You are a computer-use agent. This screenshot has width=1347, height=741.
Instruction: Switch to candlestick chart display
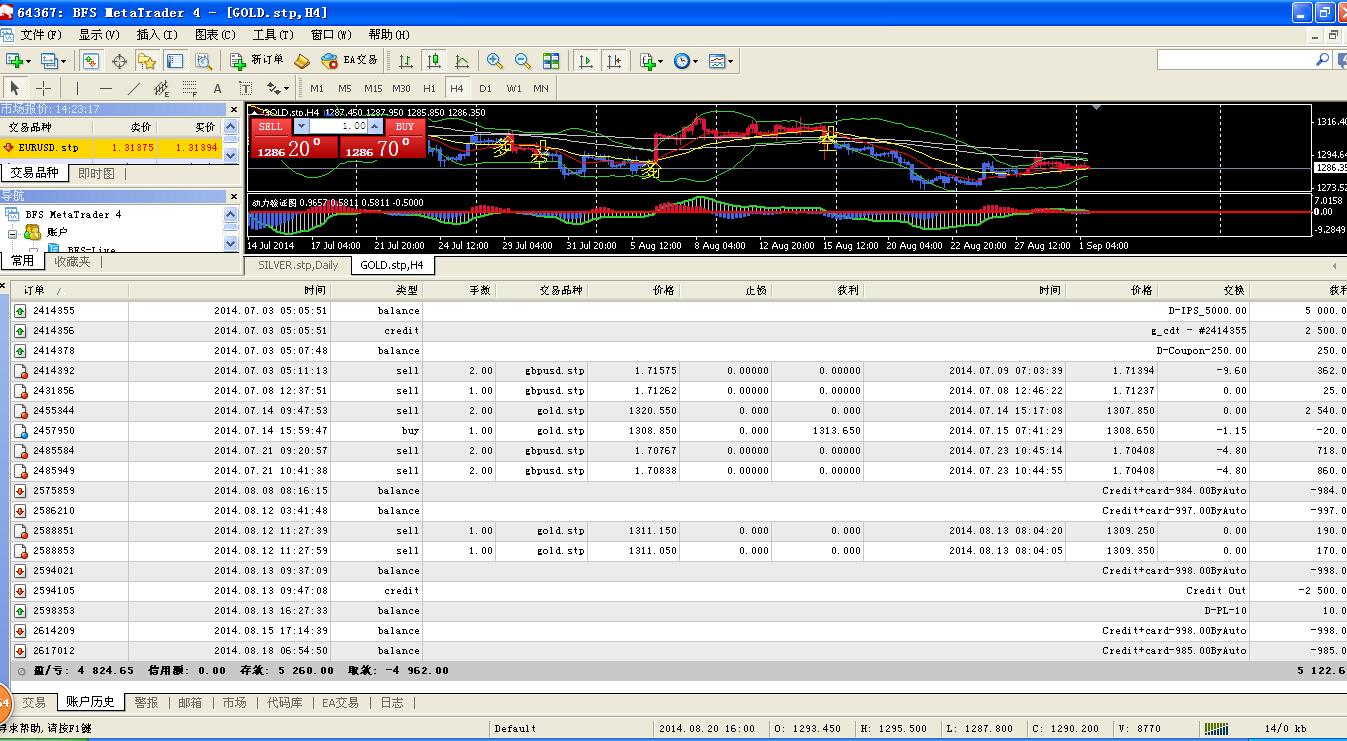tap(434, 61)
